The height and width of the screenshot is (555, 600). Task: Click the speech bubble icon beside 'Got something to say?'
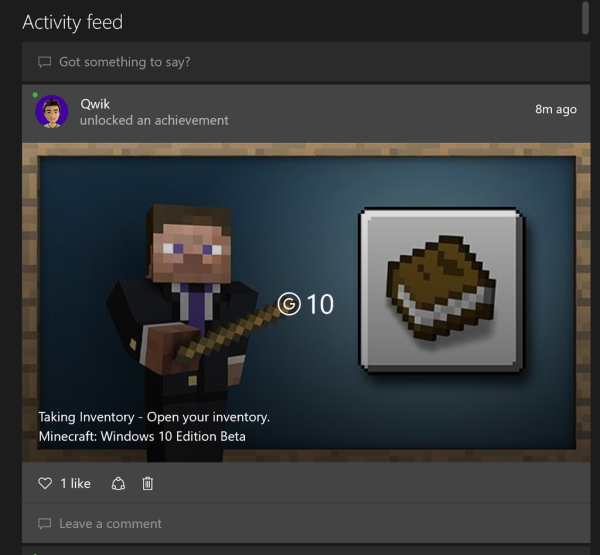[x=44, y=62]
